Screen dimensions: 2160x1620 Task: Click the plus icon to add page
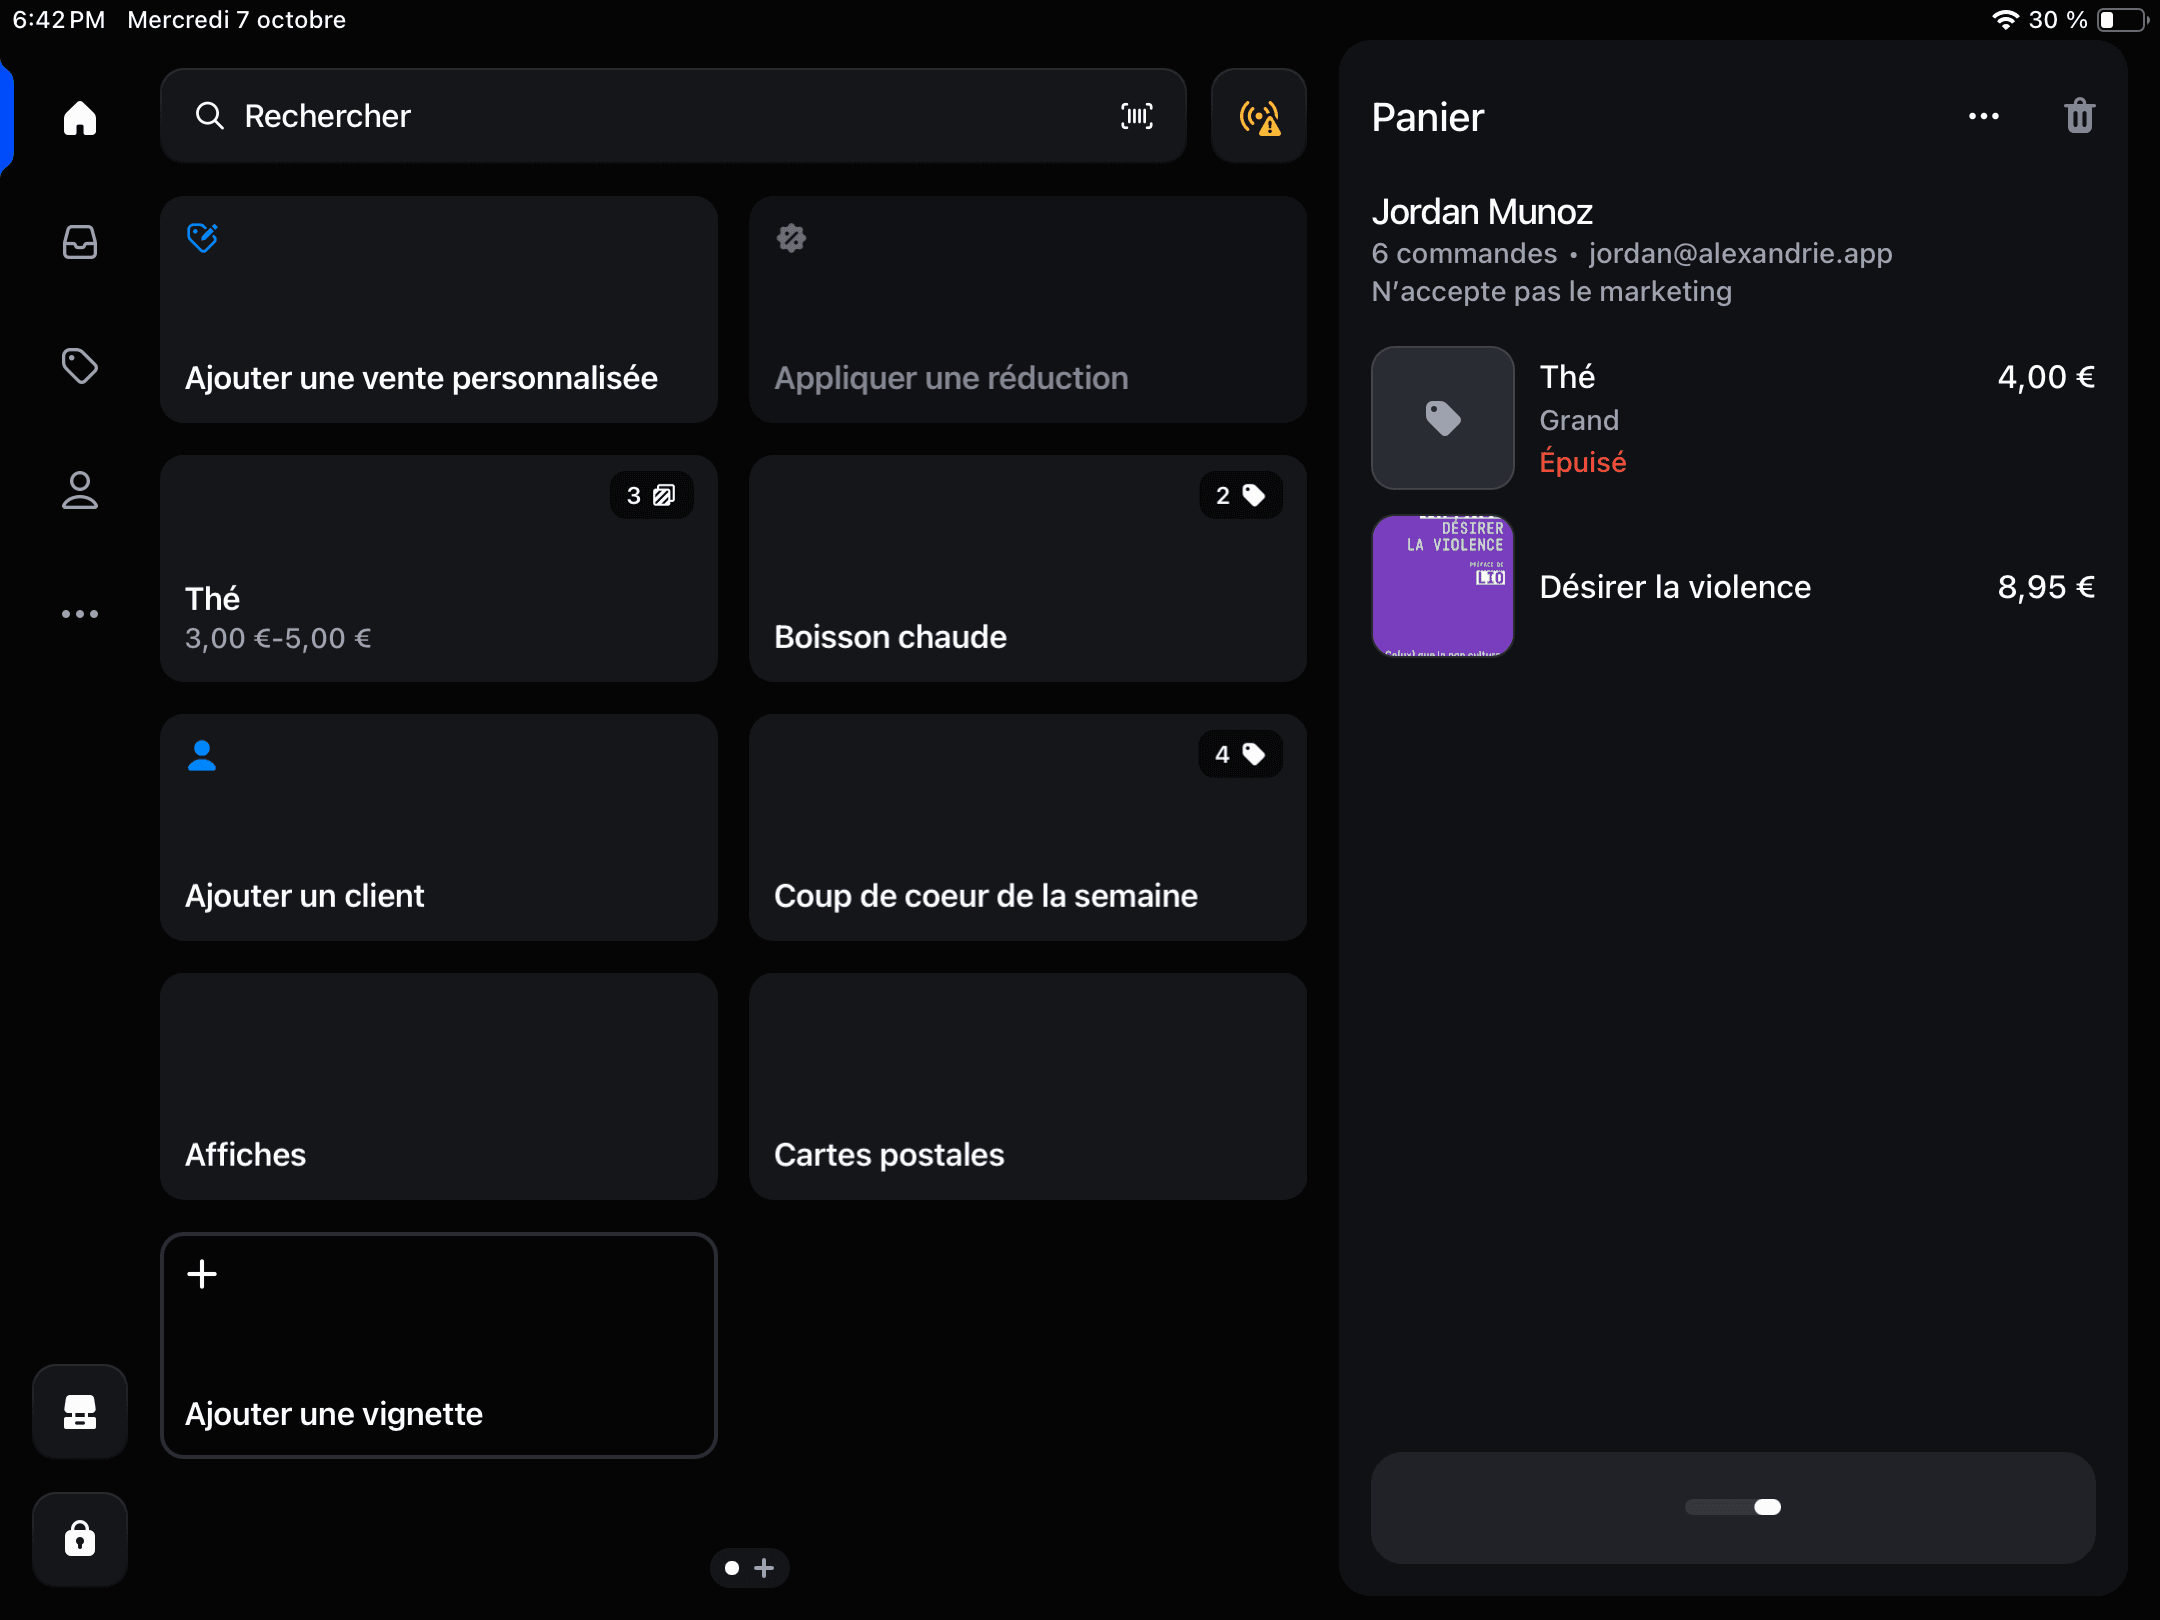tap(765, 1568)
